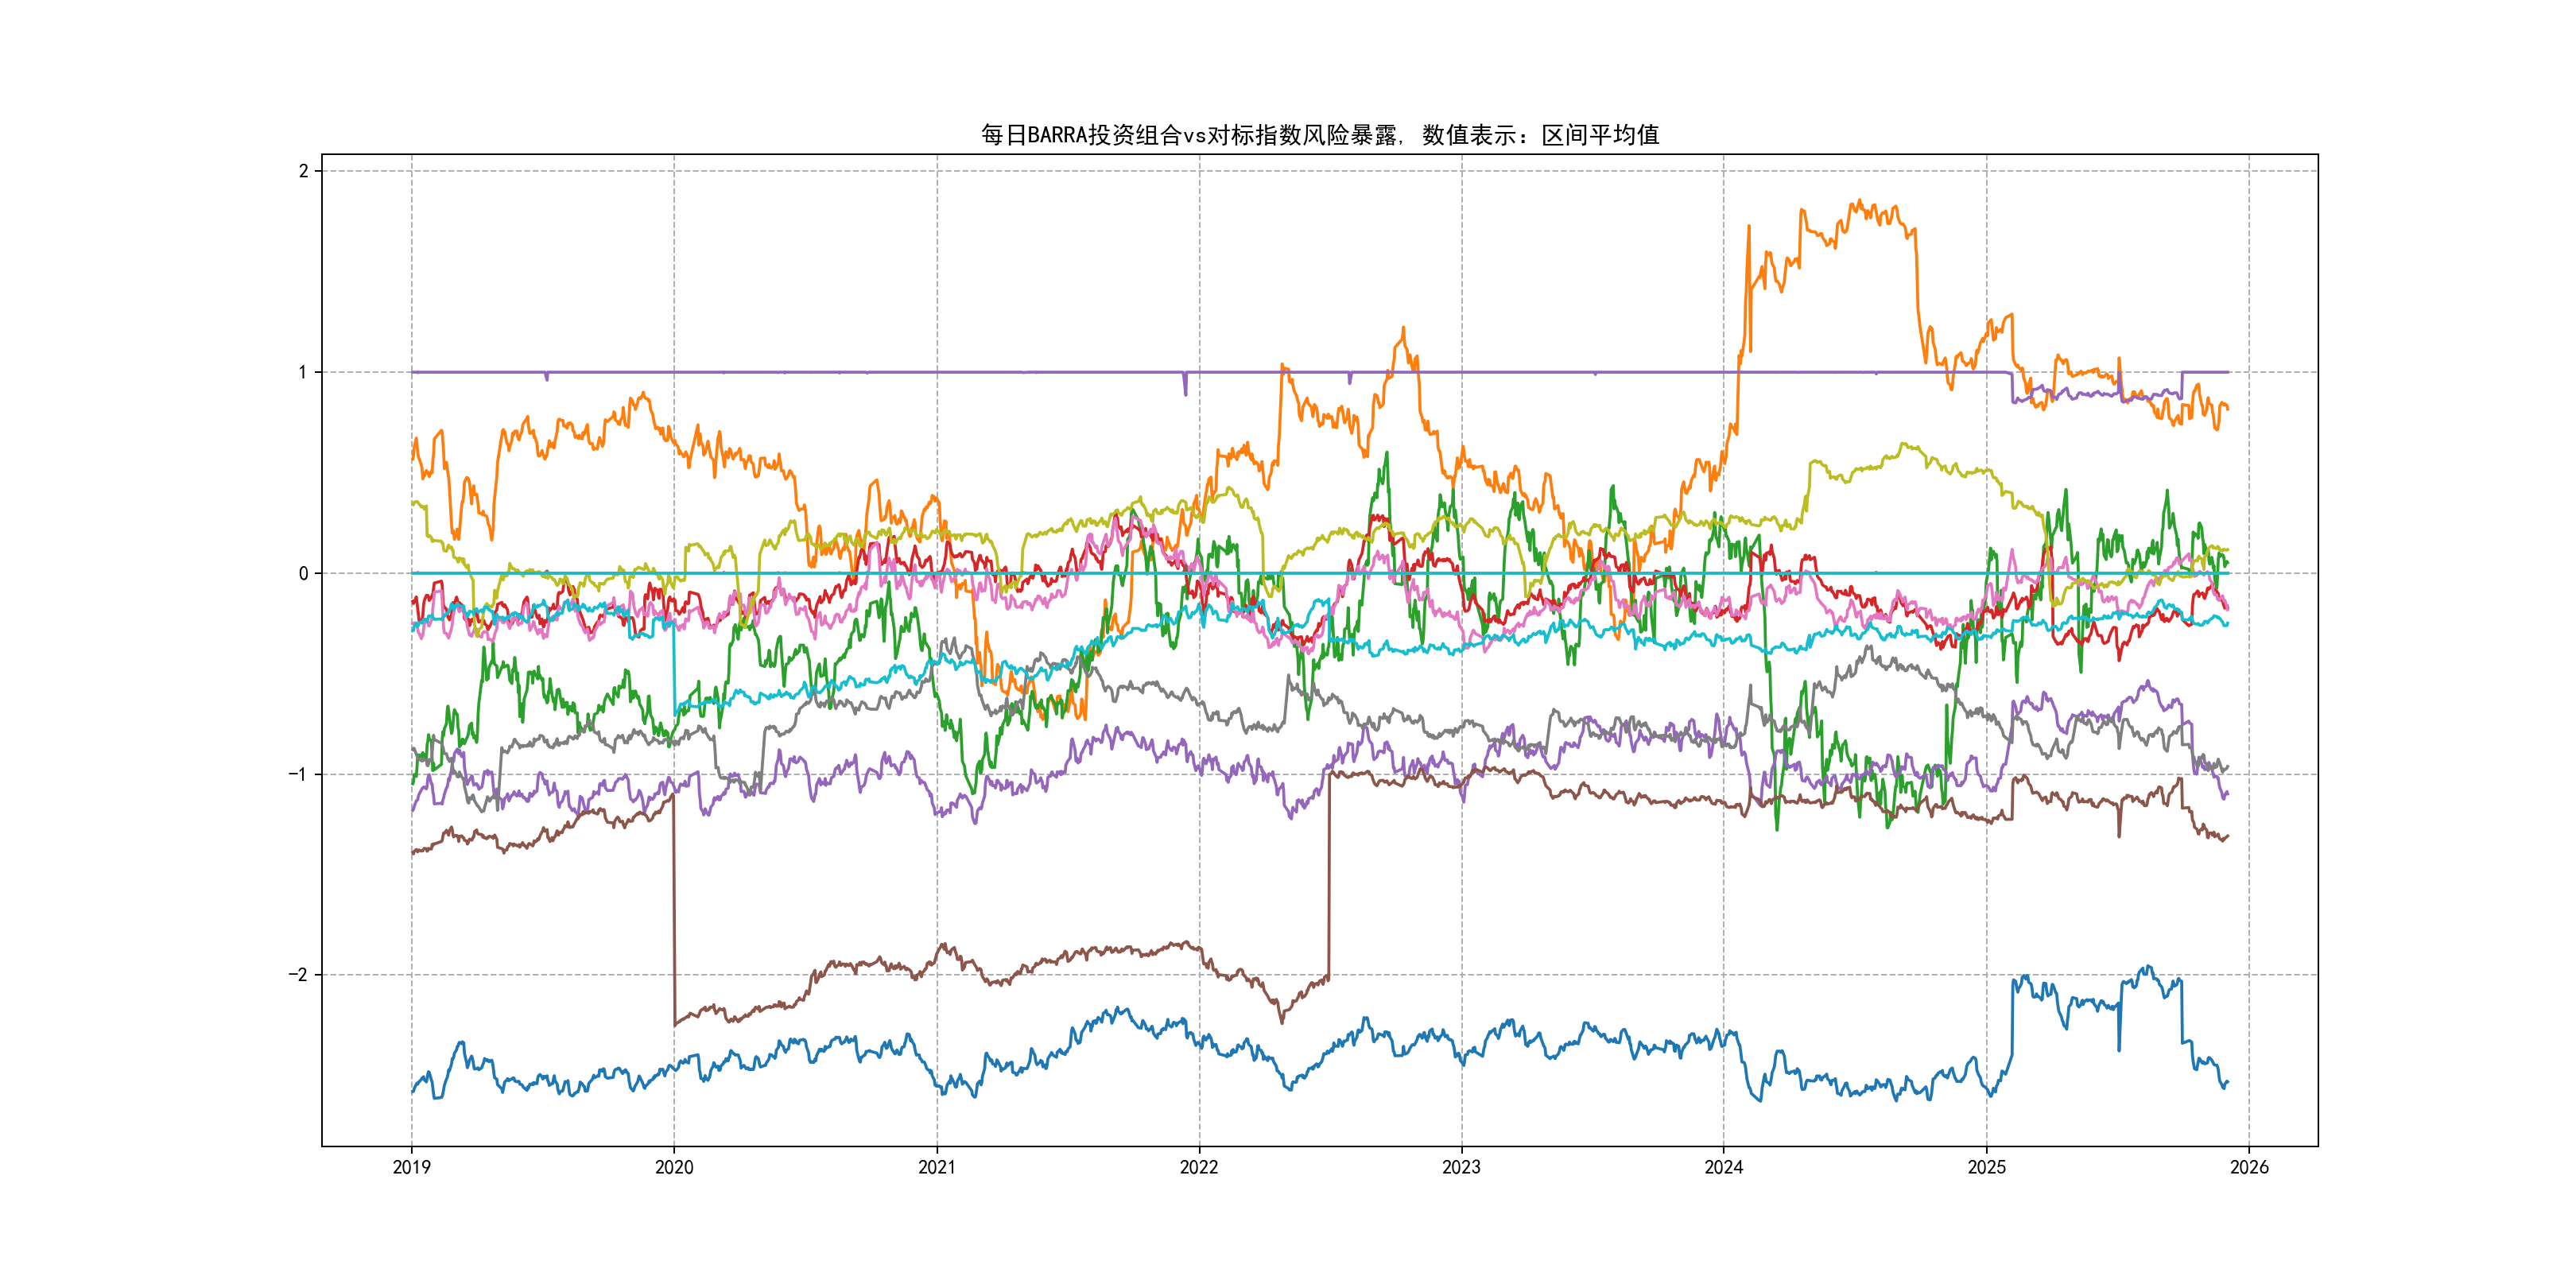Click the y-axis label 1

[303, 372]
